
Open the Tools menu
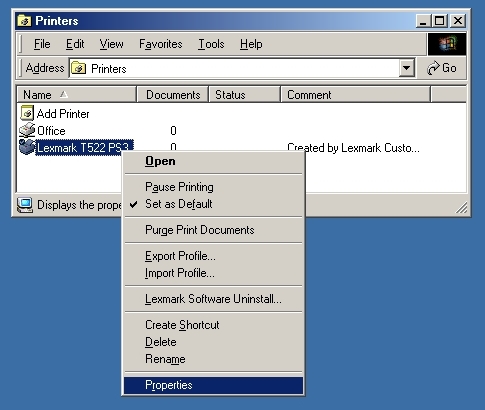click(x=211, y=44)
